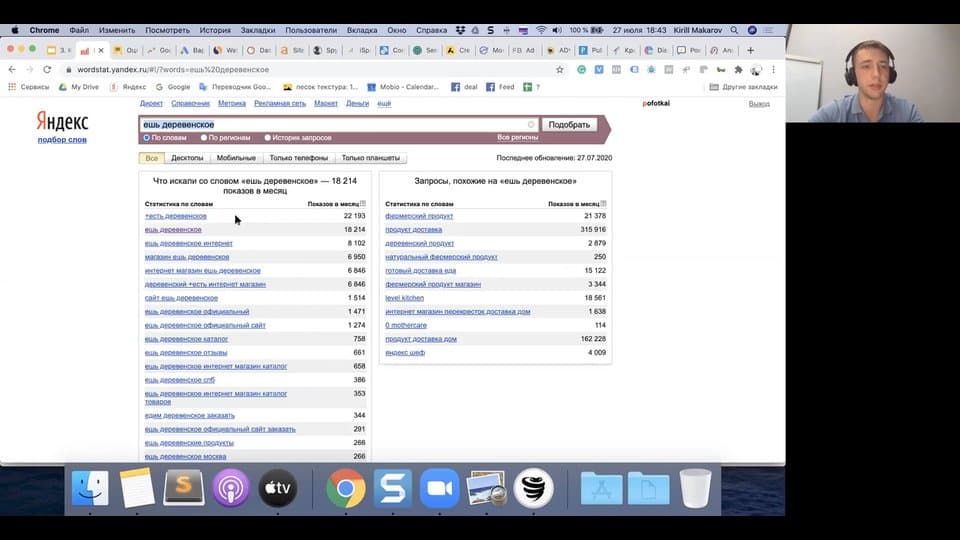Select the По регионам radio option
The height and width of the screenshot is (540, 960).
pos(204,138)
